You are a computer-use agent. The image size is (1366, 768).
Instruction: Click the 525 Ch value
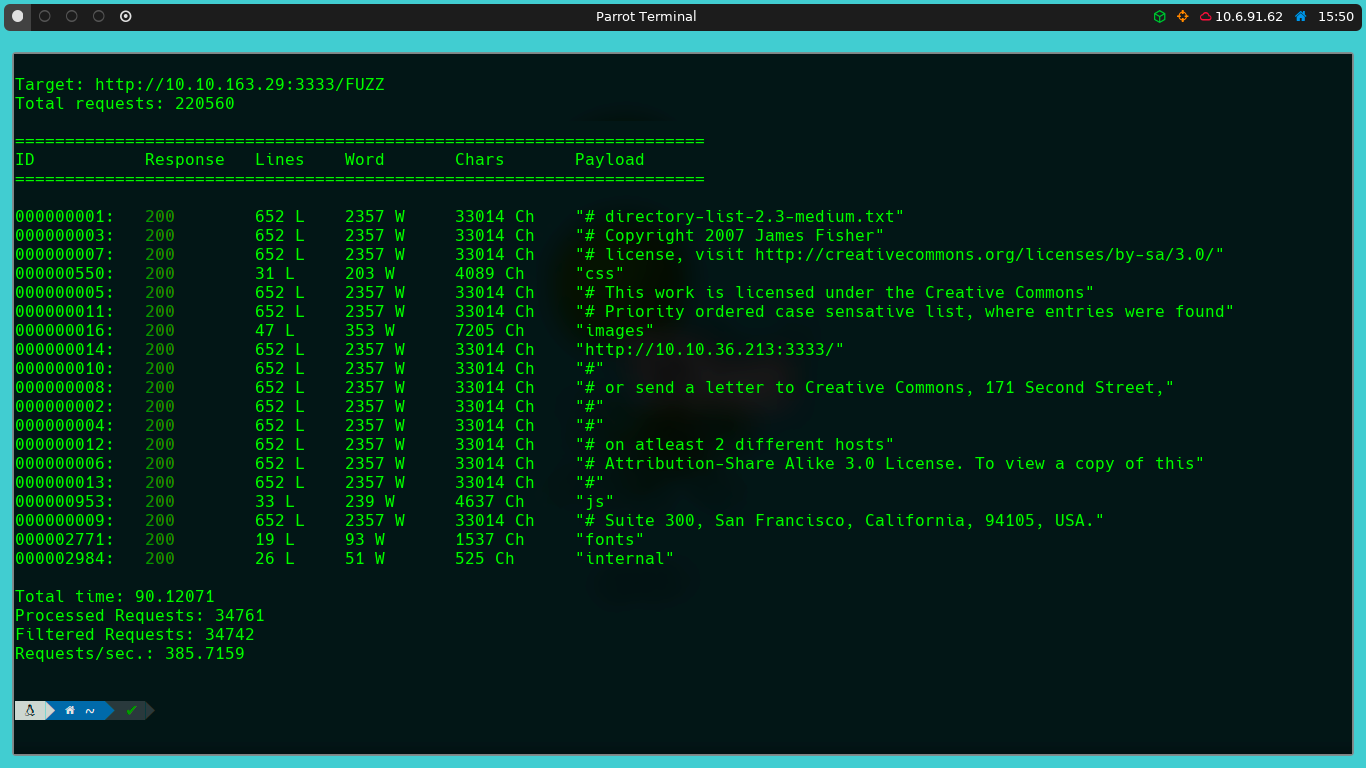point(485,559)
